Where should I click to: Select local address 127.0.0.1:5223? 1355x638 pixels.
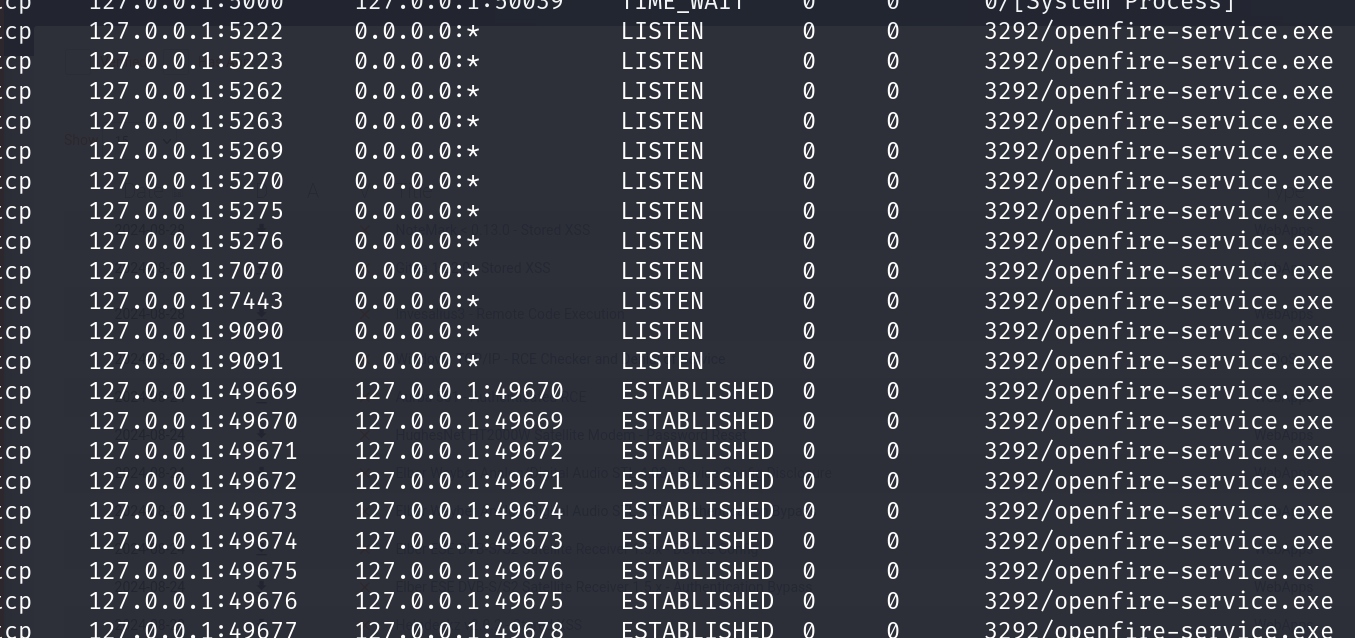186,61
